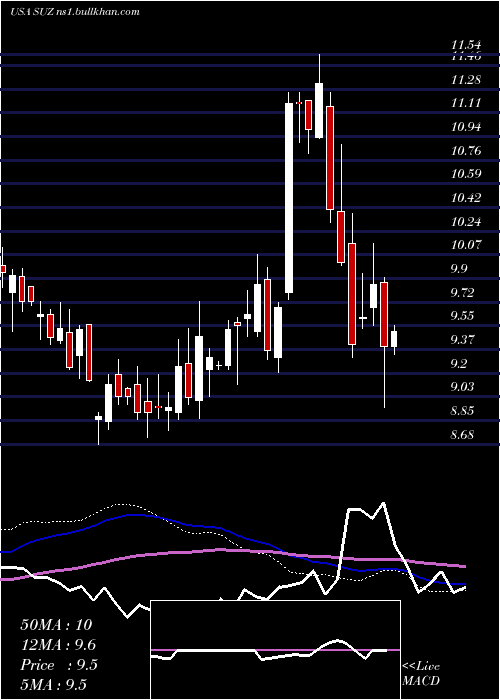The width and height of the screenshot is (500, 700).
Task: Click the 10.76 price axis label
Action: pos(466,150)
